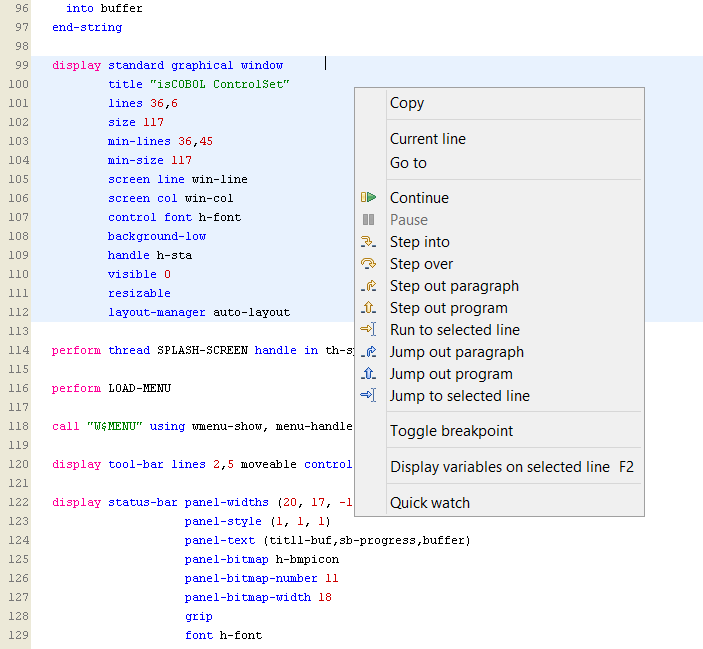The height and width of the screenshot is (649, 703).
Task: Click the "end-string" statement in the editor
Action: [x=87, y=27]
